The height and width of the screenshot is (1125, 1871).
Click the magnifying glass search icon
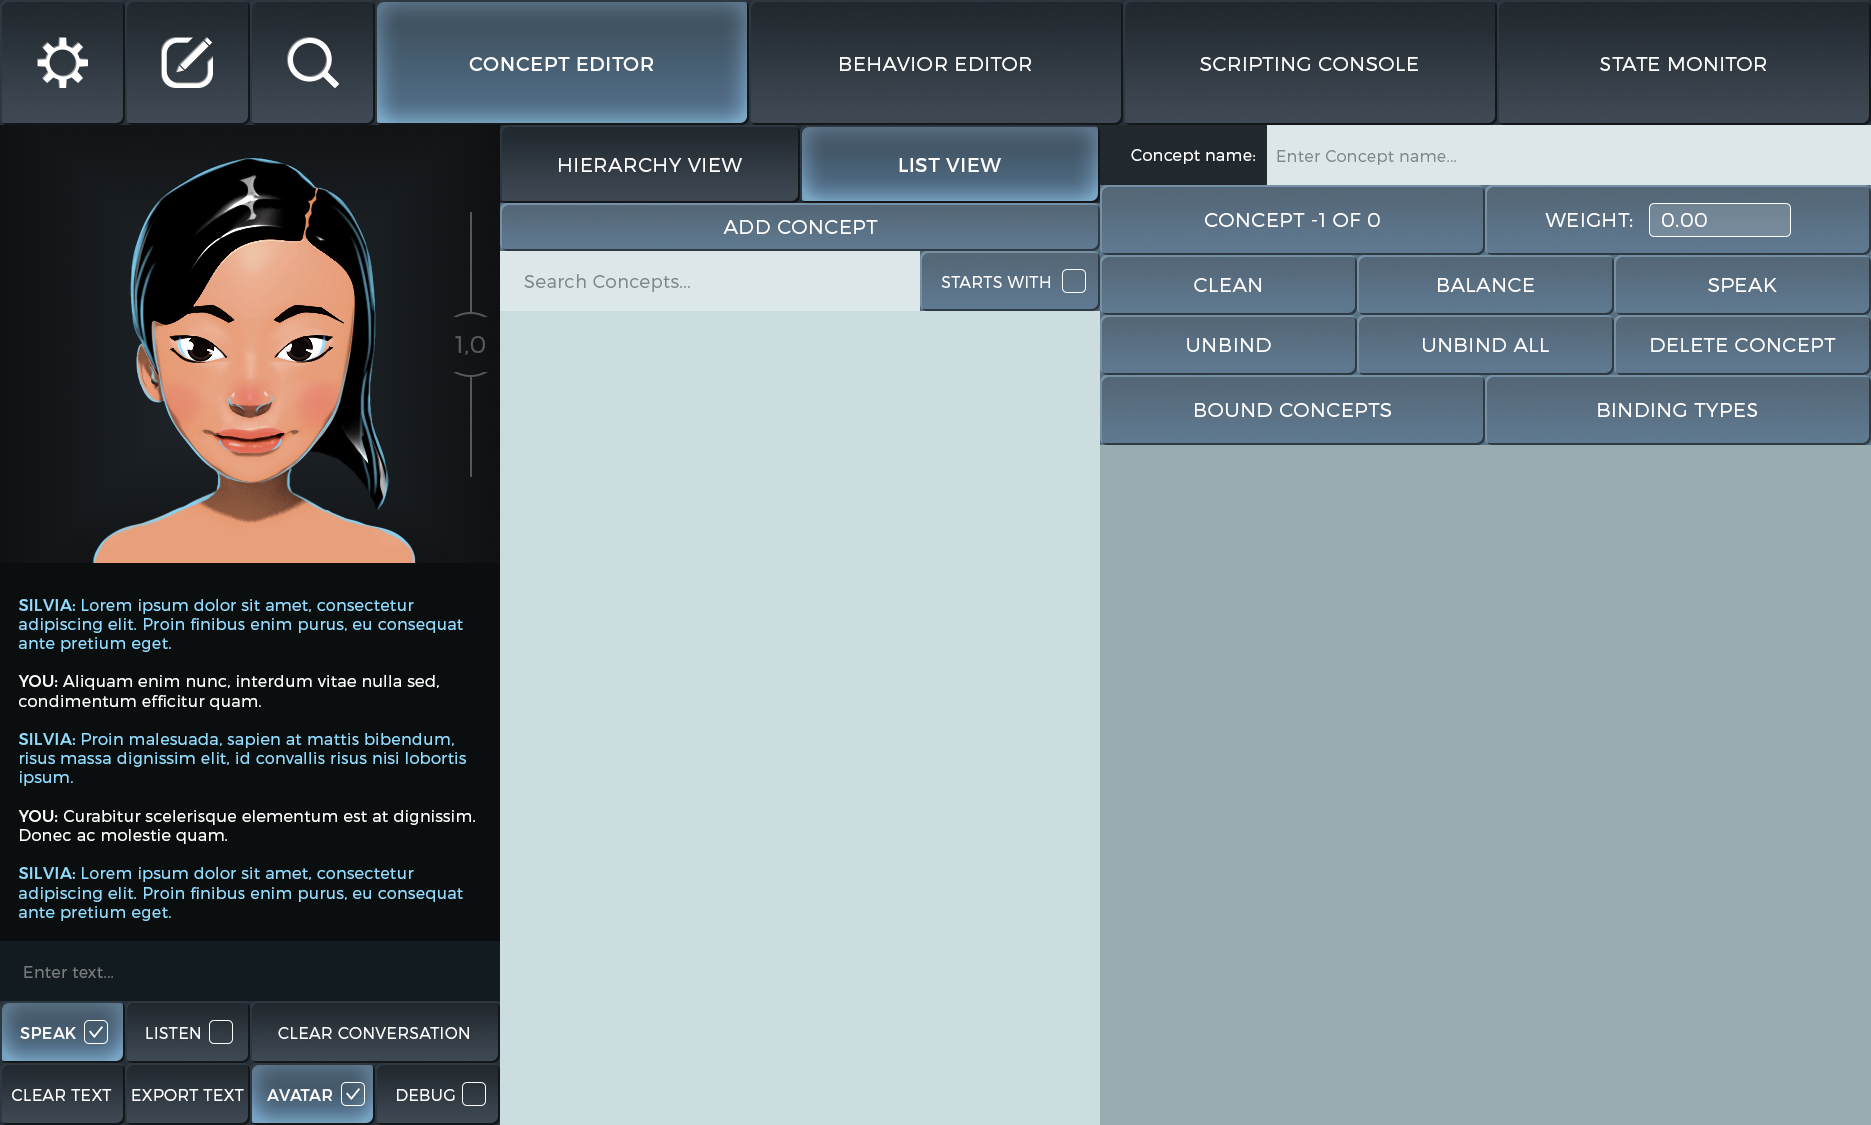[x=312, y=63]
